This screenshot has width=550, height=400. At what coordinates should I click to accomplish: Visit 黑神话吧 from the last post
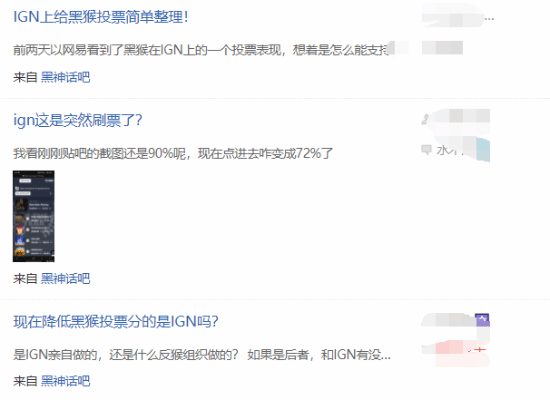(x=65, y=381)
